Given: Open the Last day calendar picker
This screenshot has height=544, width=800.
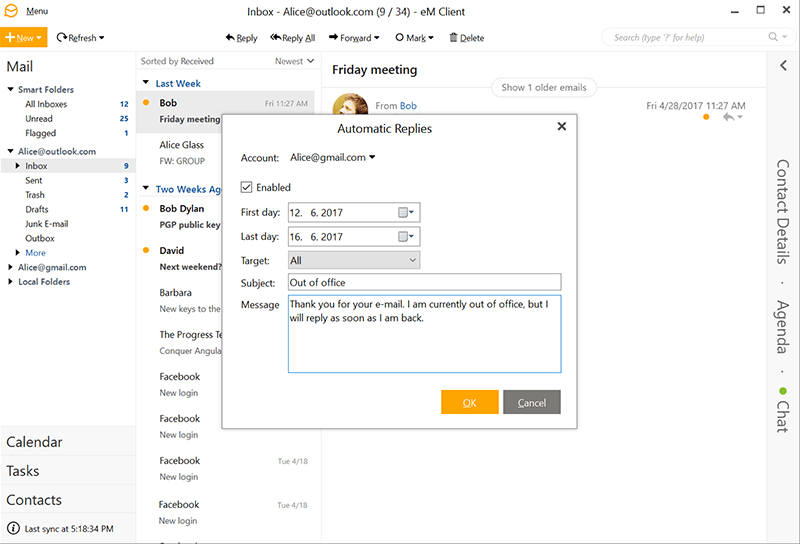Looking at the screenshot, I should (406, 236).
